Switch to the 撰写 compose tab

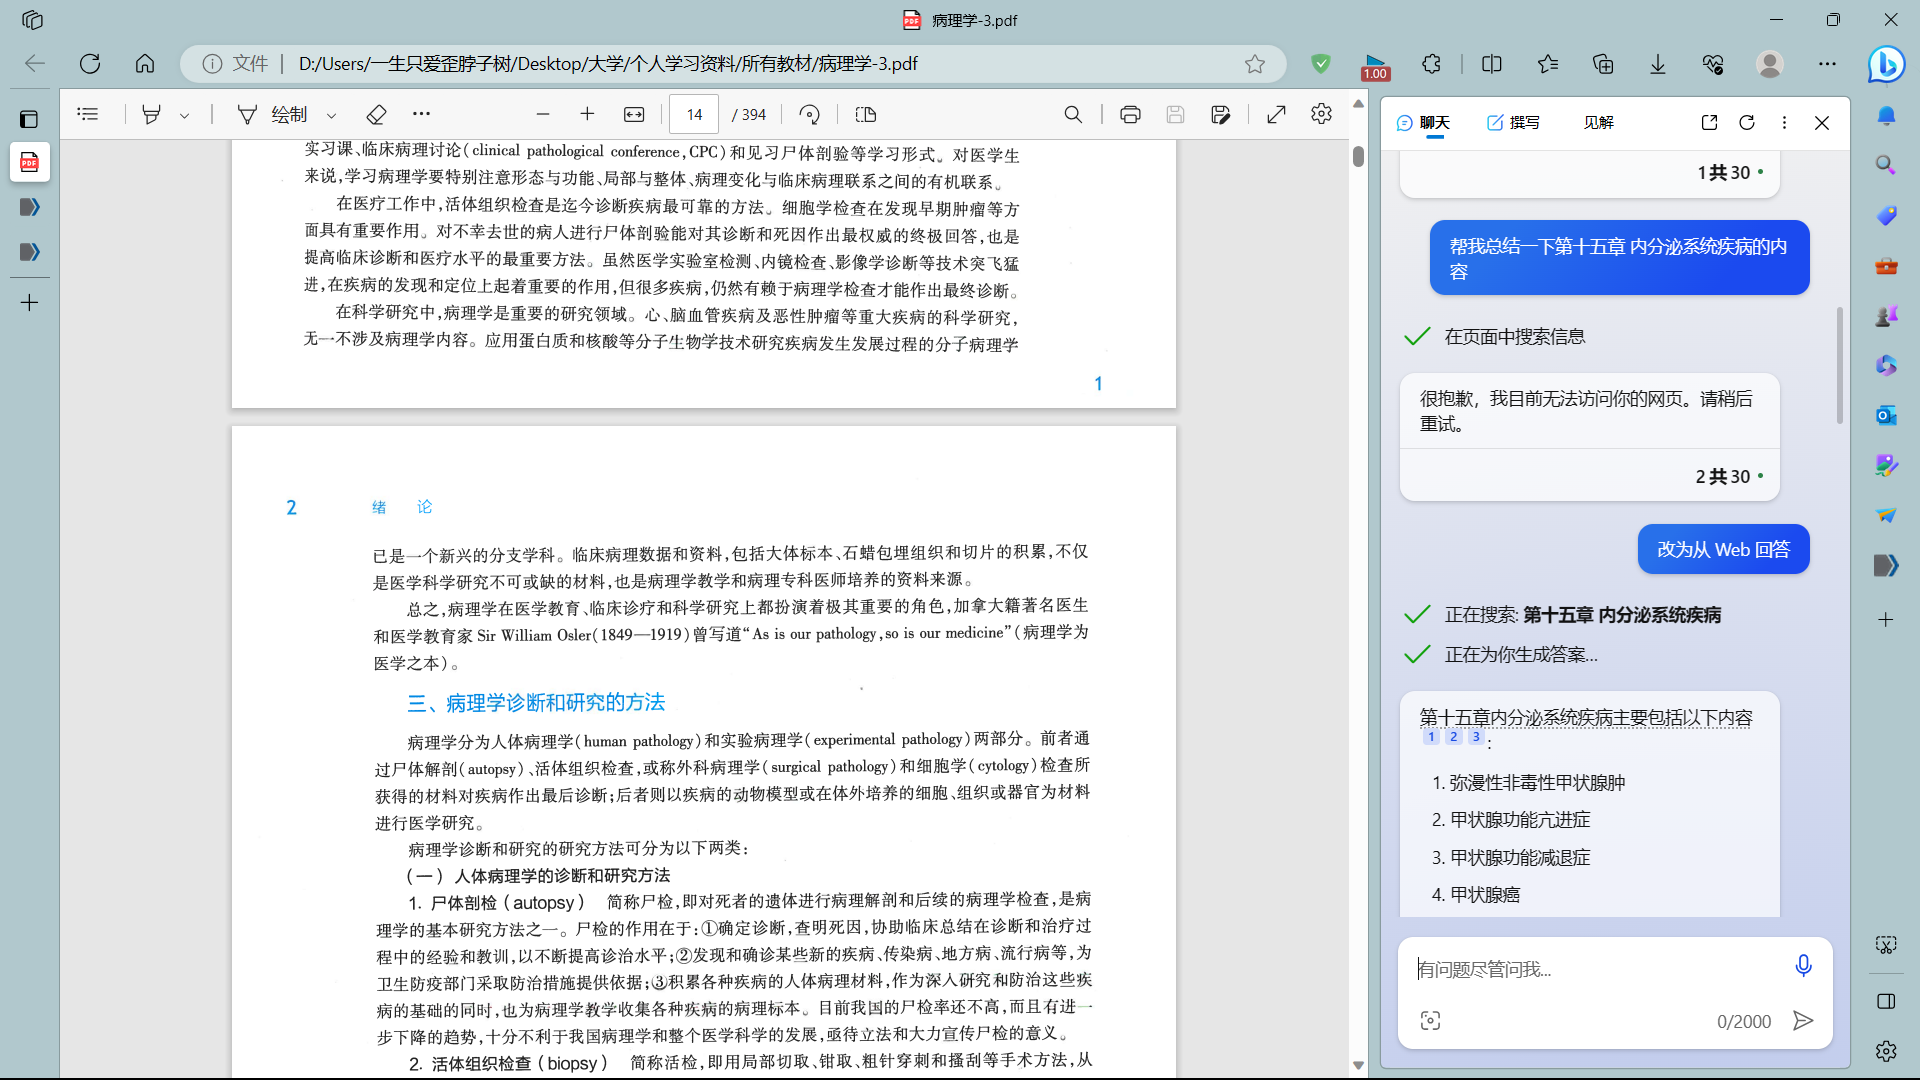click(1513, 122)
